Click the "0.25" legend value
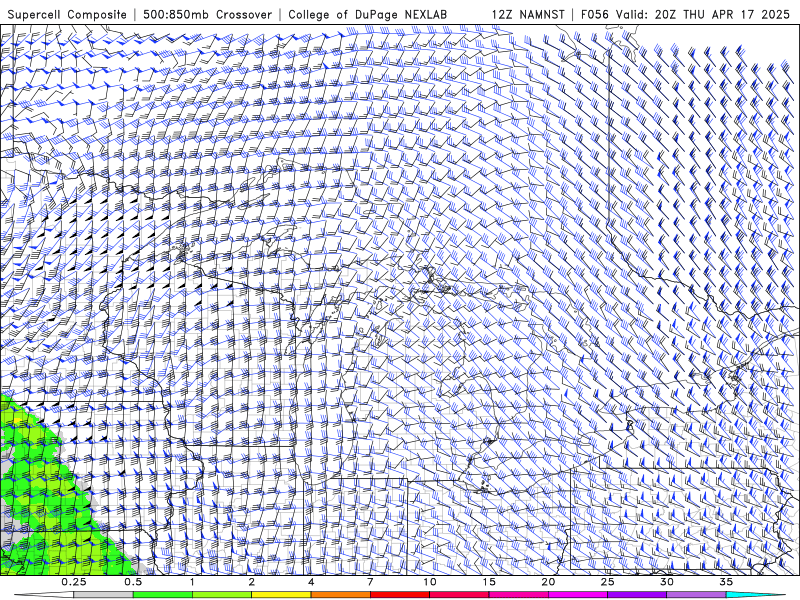 [x=74, y=582]
